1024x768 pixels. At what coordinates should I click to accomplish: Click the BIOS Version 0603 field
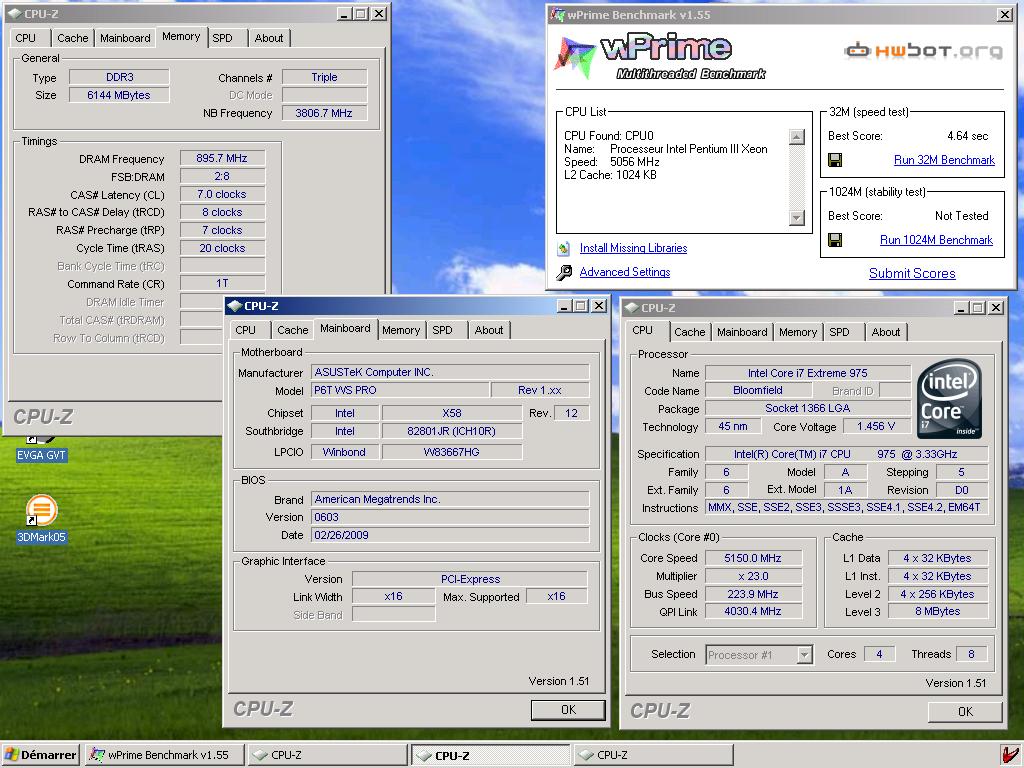[450, 517]
